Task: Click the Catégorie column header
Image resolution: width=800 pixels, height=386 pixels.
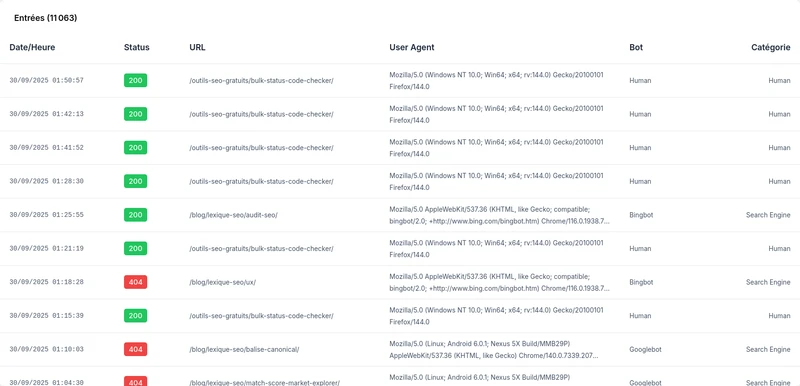Action: click(770, 47)
